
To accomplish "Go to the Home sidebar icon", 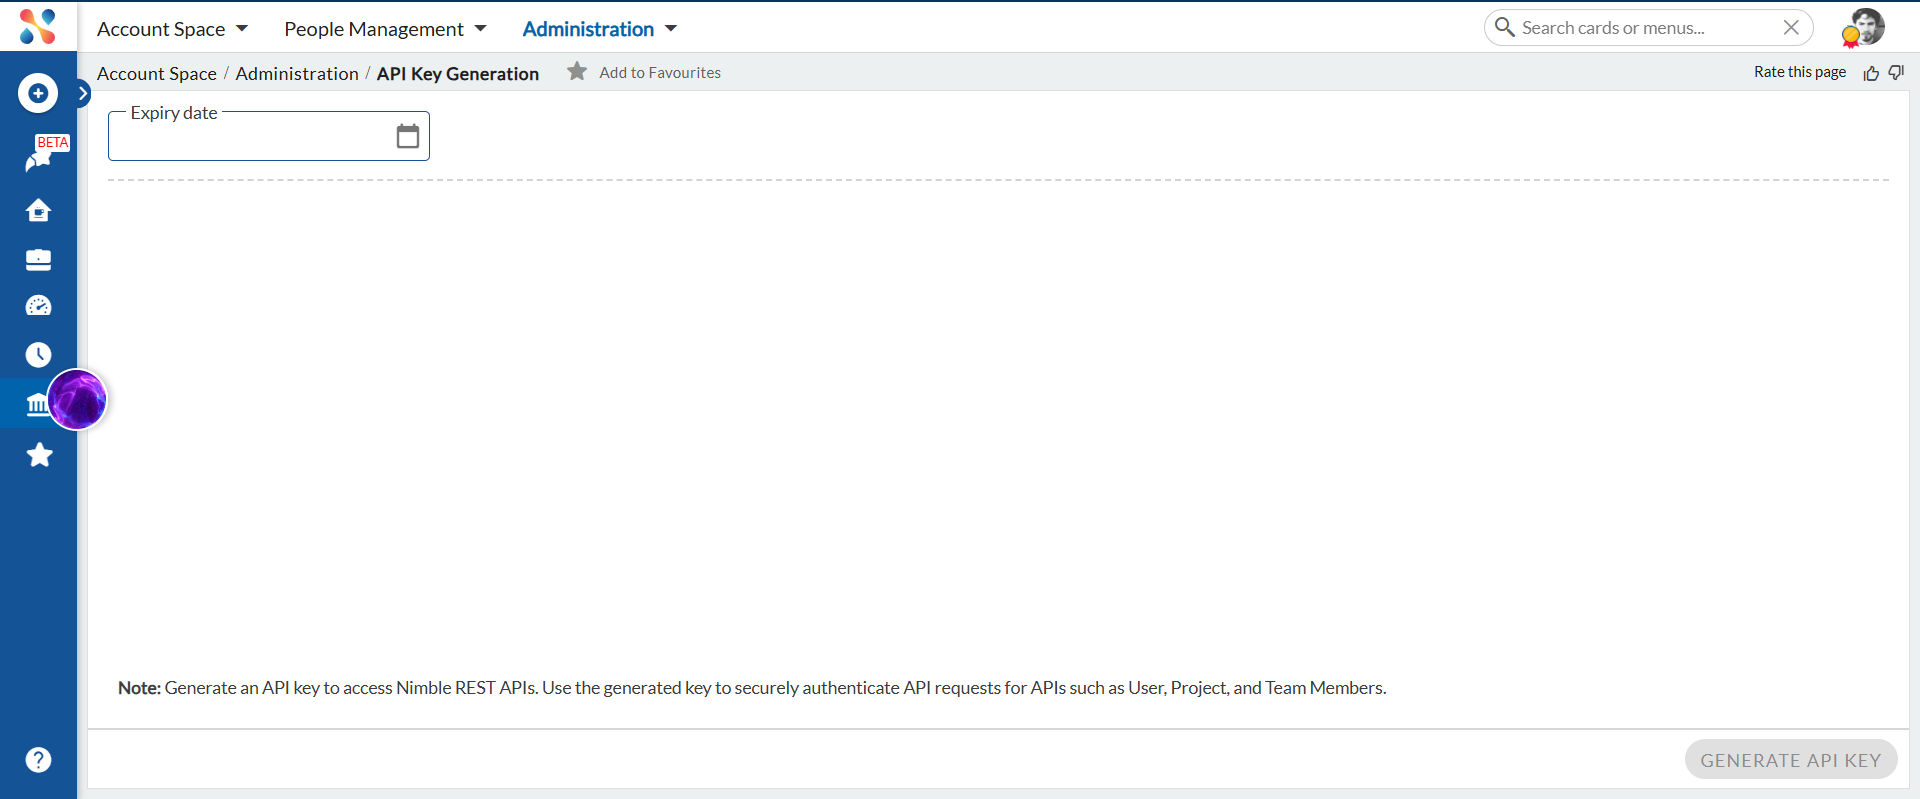I will point(38,210).
